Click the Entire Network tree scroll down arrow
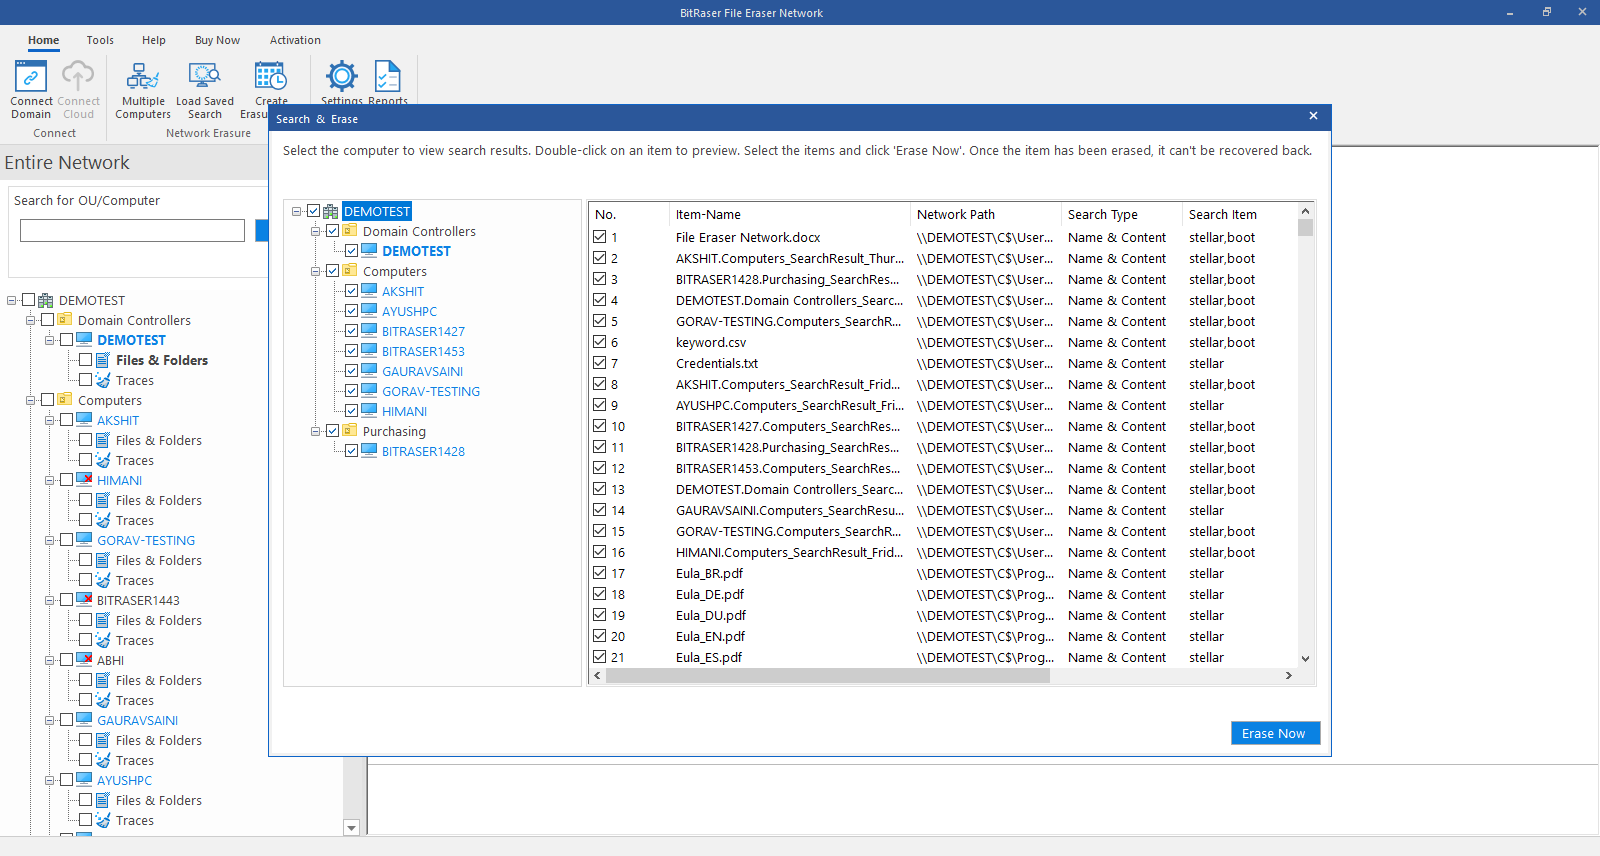1600x856 pixels. tap(351, 828)
